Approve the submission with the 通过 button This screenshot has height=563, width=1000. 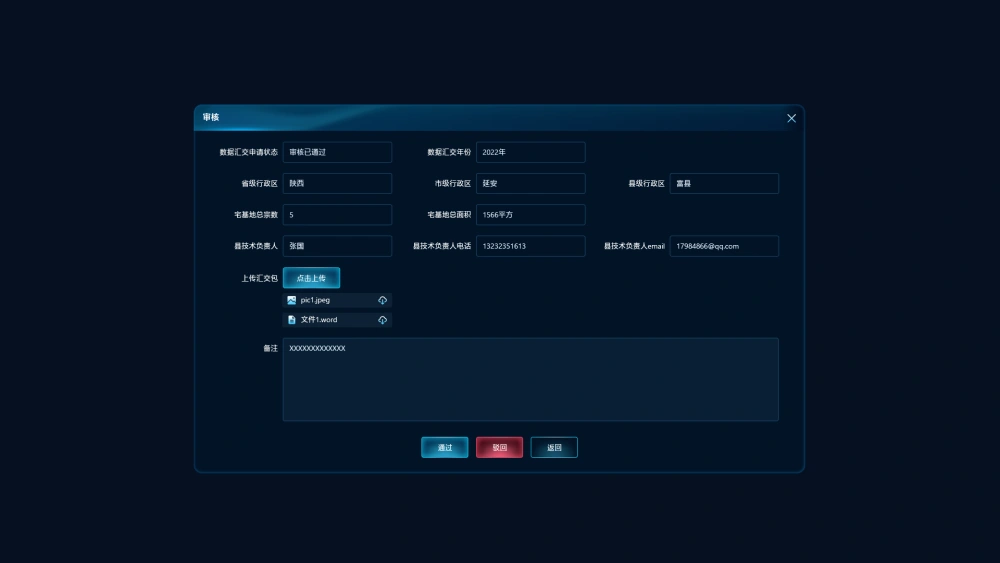coord(444,448)
